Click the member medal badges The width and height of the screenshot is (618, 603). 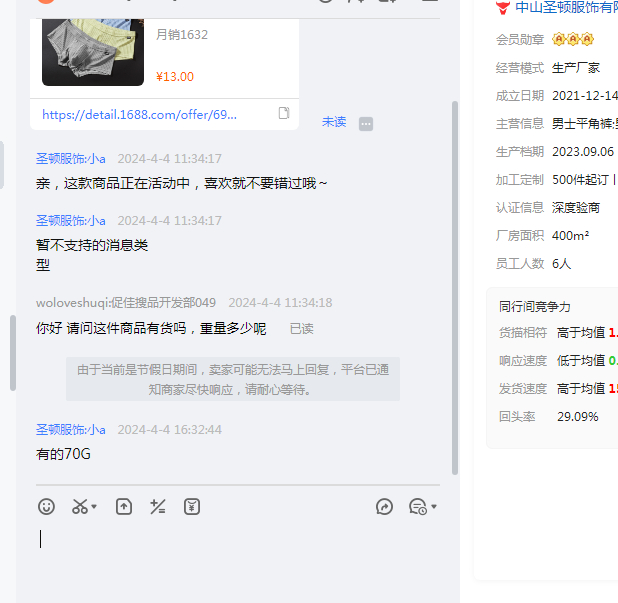pos(573,40)
